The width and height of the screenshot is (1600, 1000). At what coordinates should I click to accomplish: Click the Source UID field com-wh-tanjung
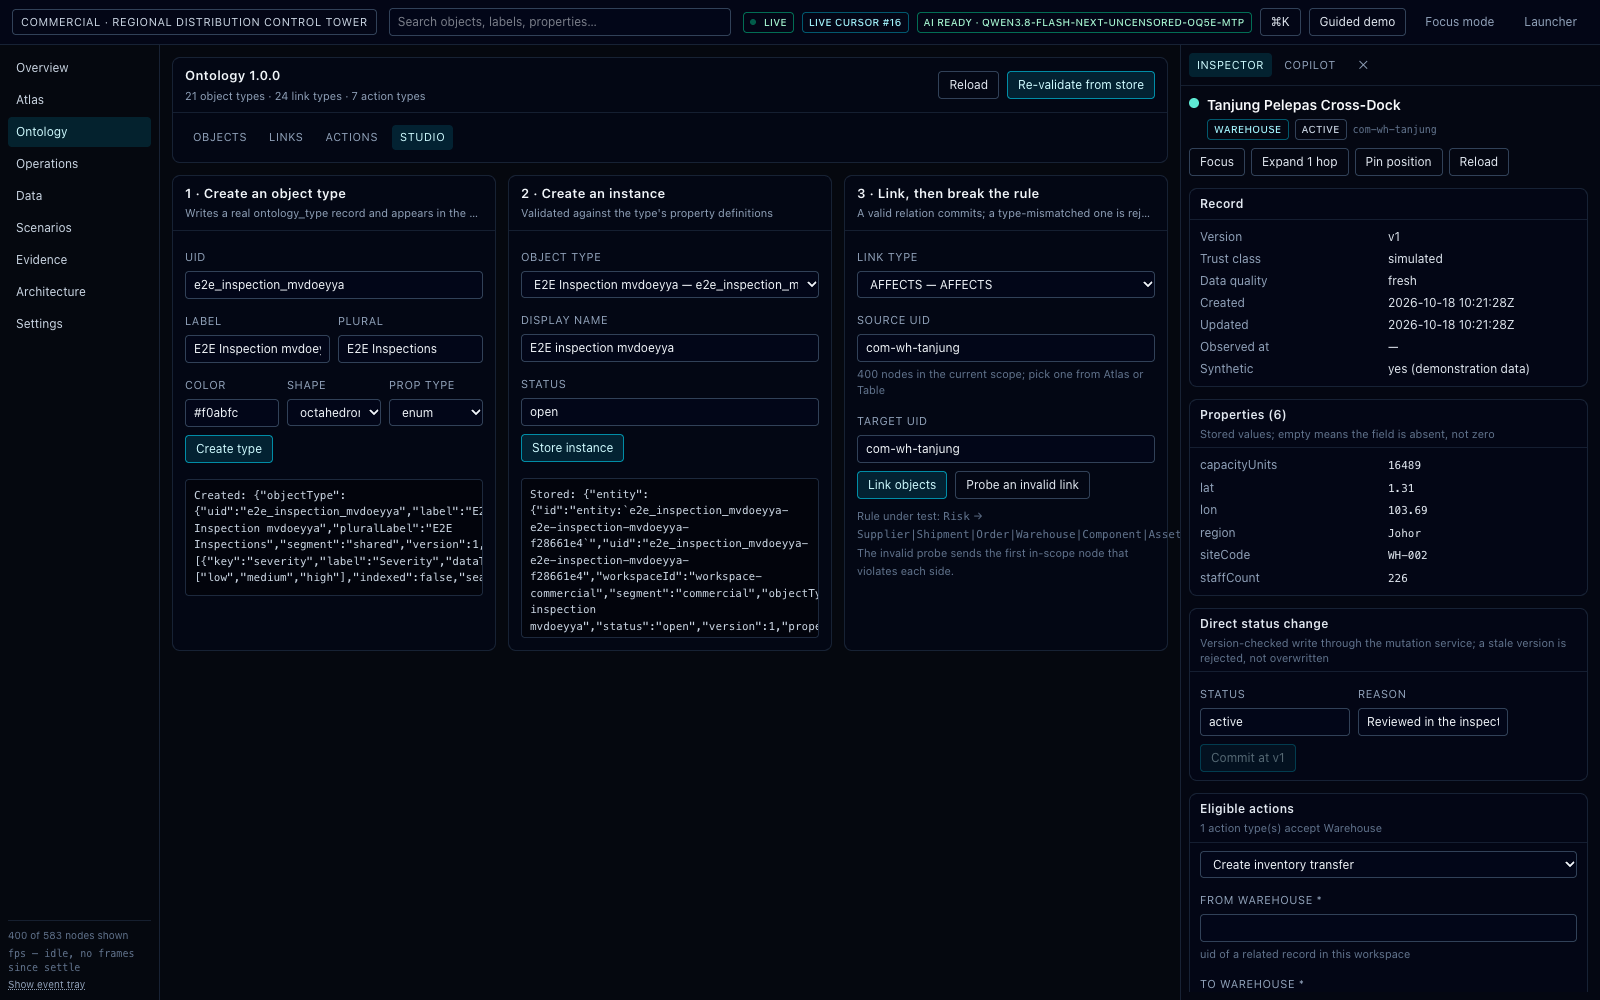(x=1006, y=348)
